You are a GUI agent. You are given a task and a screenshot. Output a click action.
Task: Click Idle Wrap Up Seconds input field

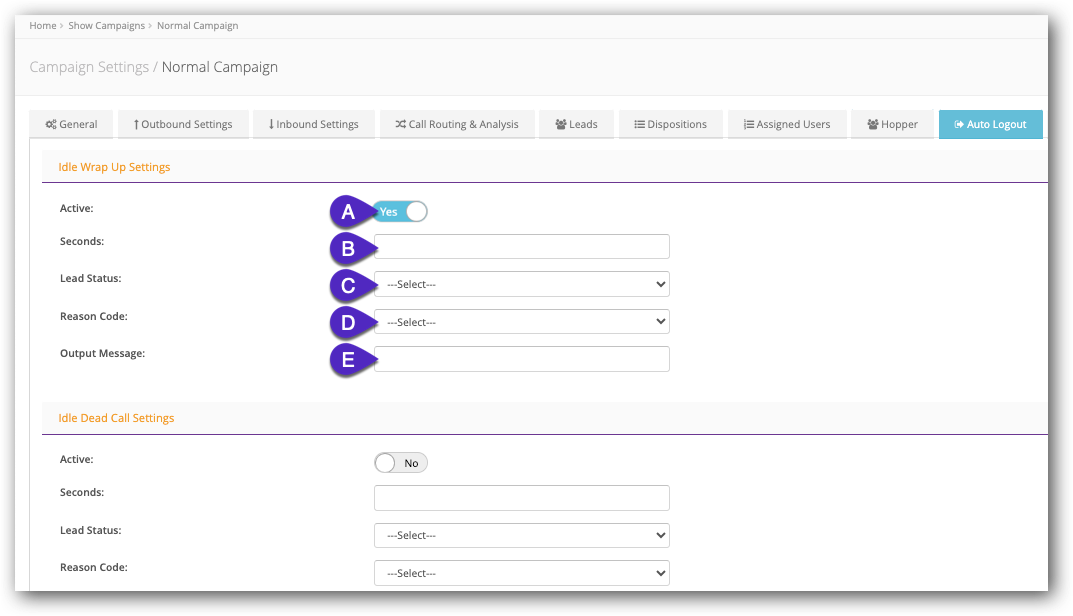pos(521,247)
